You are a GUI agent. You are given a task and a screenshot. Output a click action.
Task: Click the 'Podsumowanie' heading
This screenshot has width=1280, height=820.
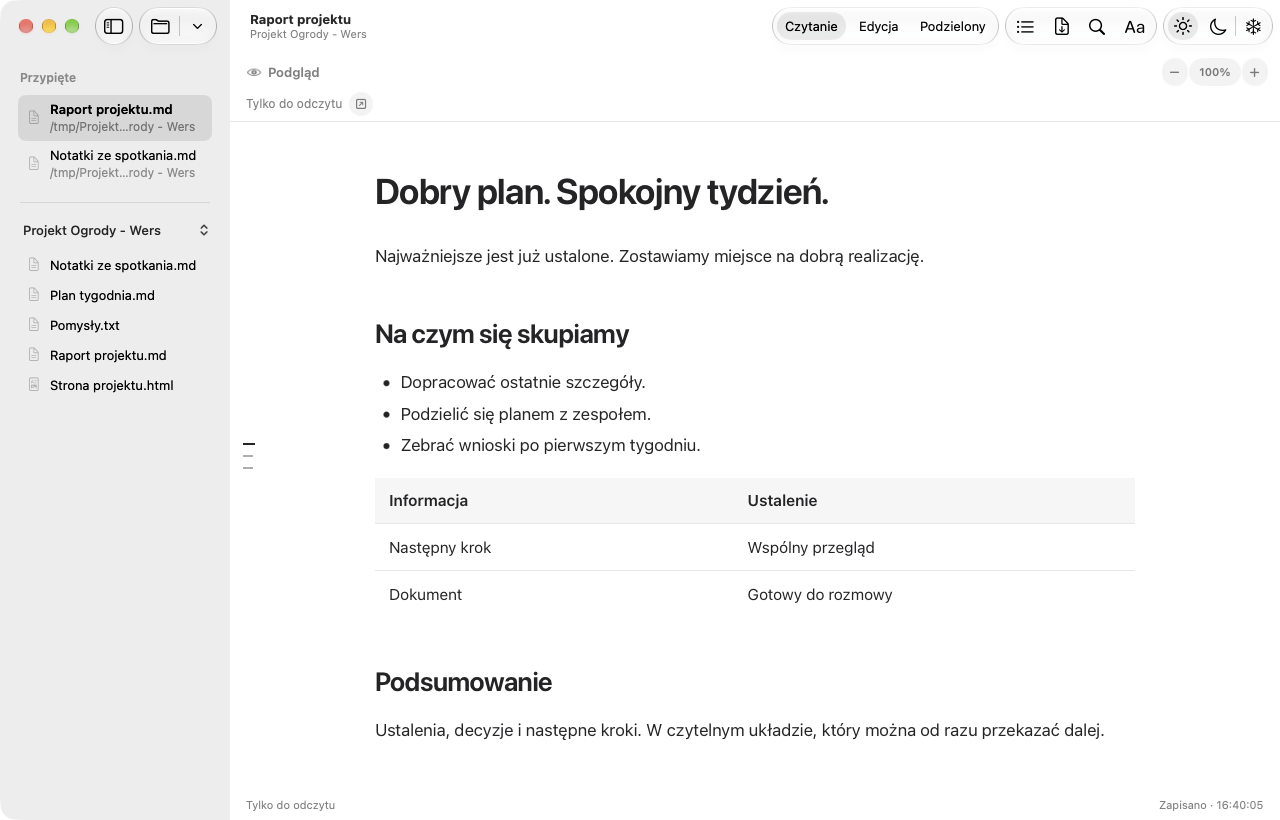click(463, 682)
